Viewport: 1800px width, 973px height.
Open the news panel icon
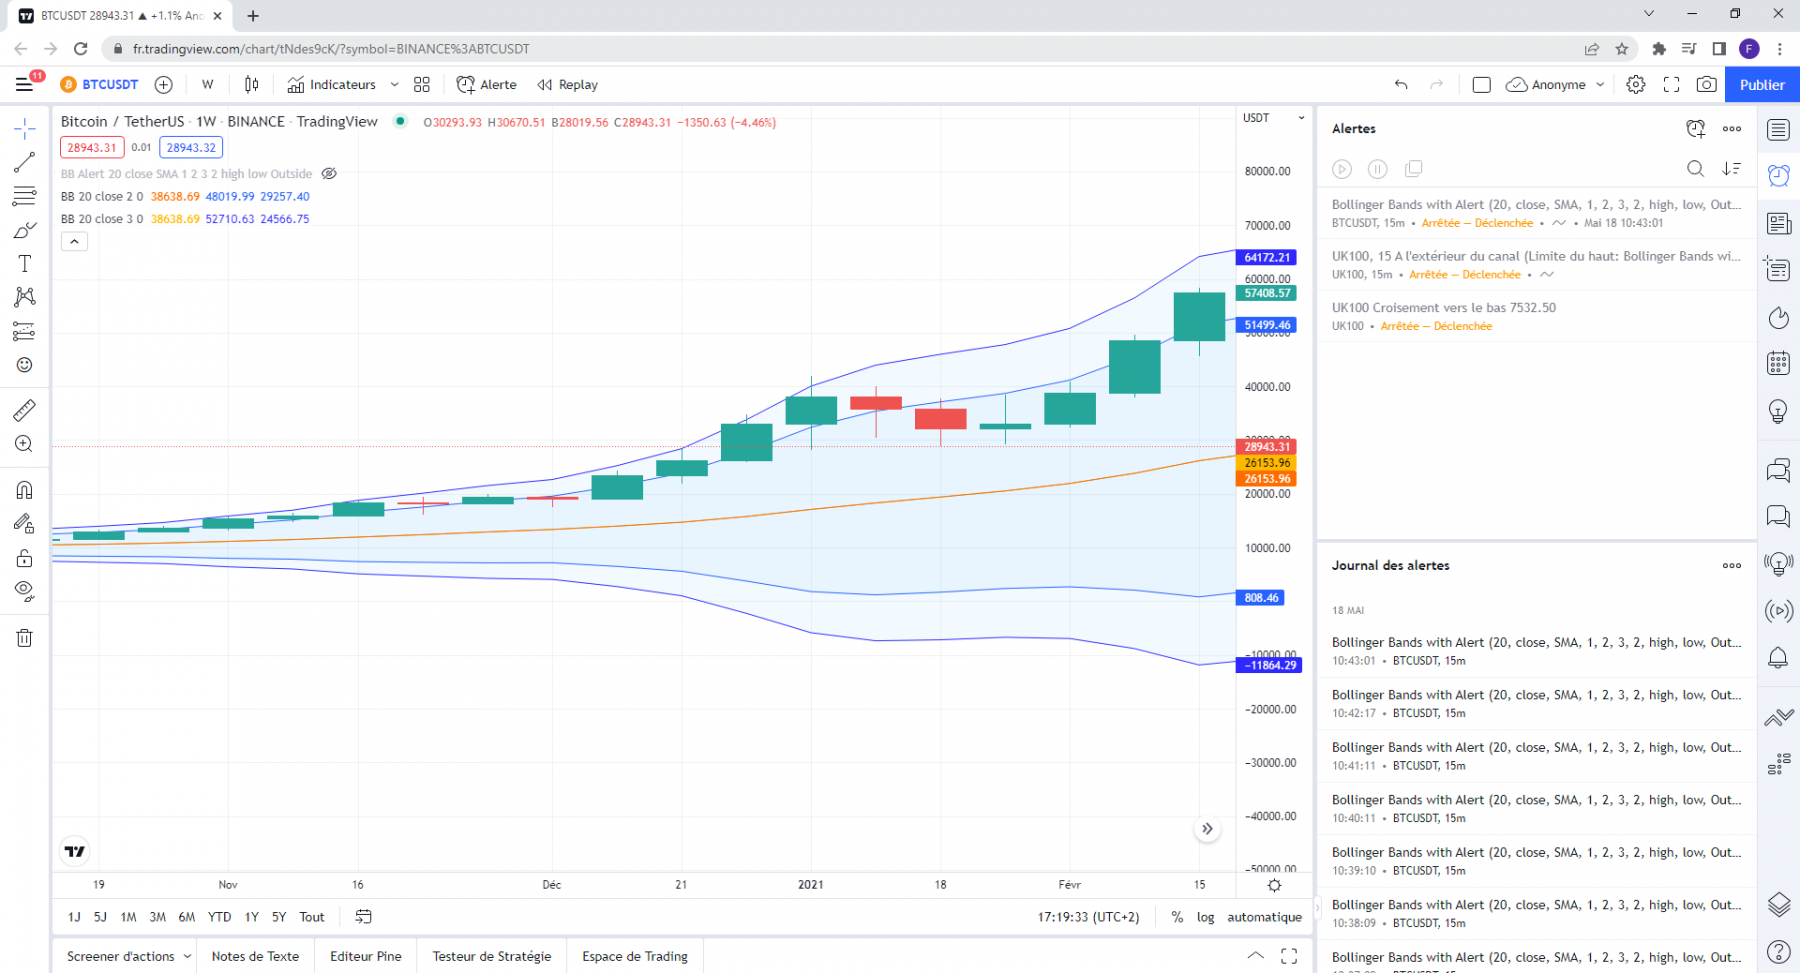[1778, 223]
